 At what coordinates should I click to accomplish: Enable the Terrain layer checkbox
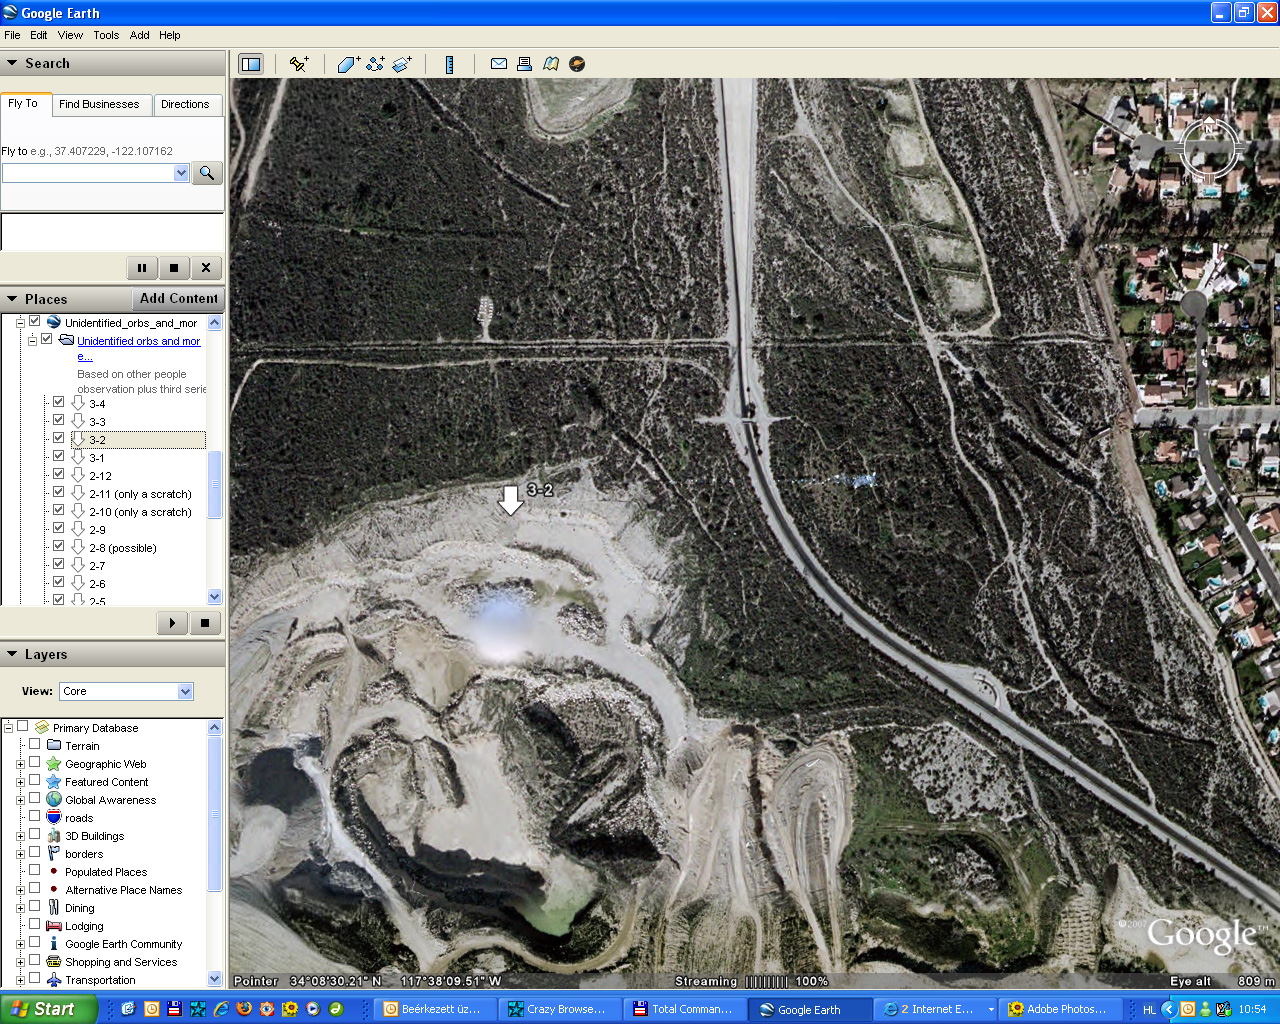point(34,744)
